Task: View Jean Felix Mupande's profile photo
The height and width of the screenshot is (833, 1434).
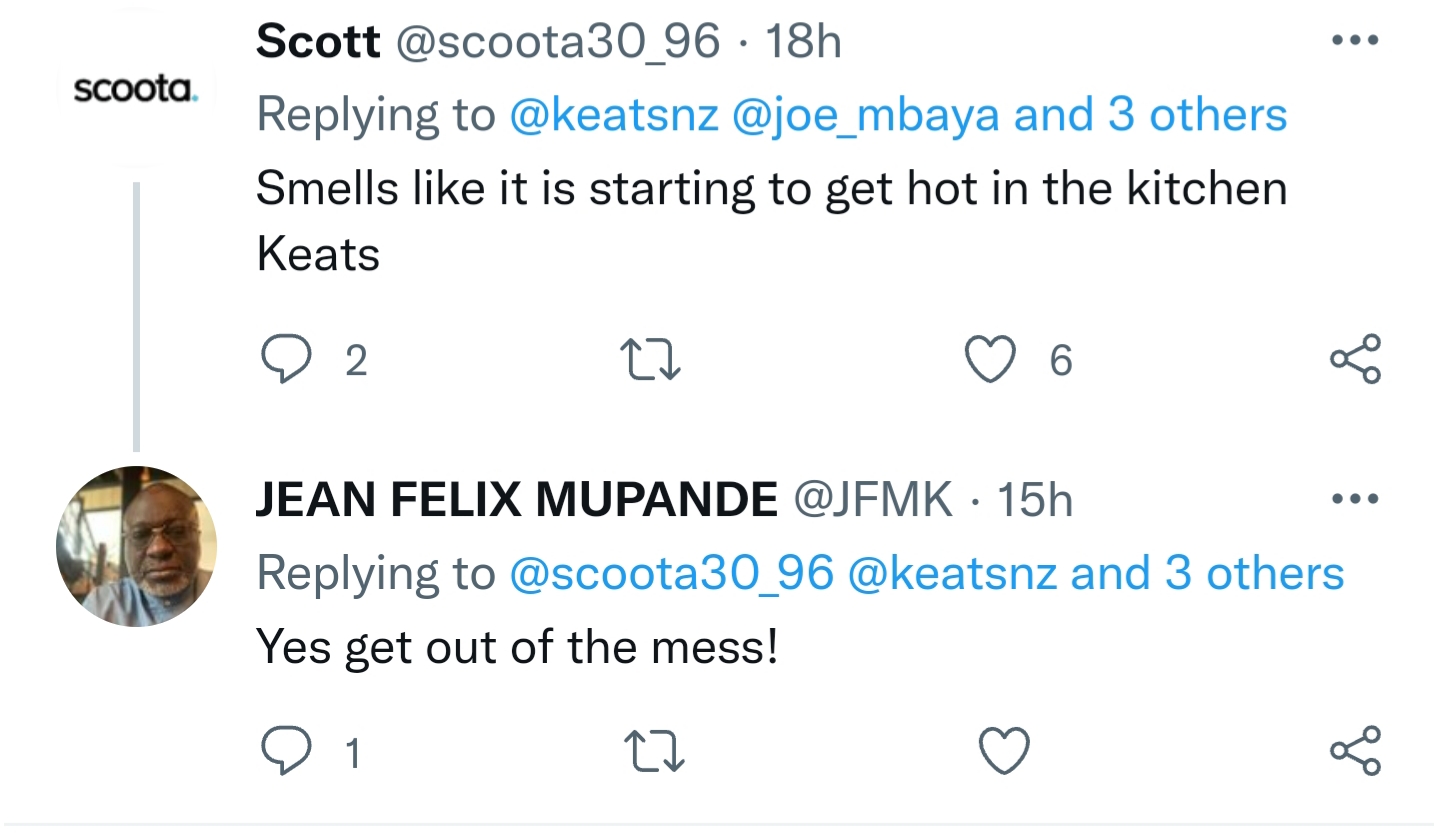Action: (x=135, y=546)
